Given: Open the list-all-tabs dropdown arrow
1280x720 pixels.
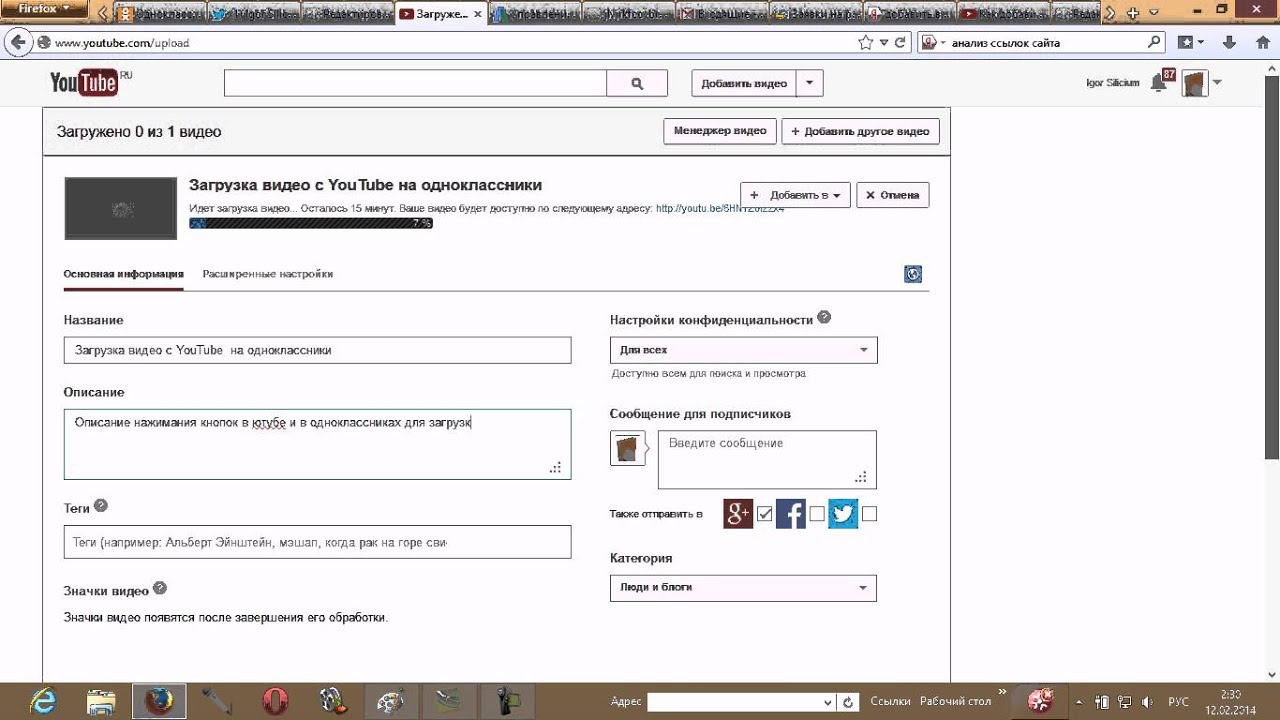Looking at the screenshot, I should click(x=1155, y=13).
